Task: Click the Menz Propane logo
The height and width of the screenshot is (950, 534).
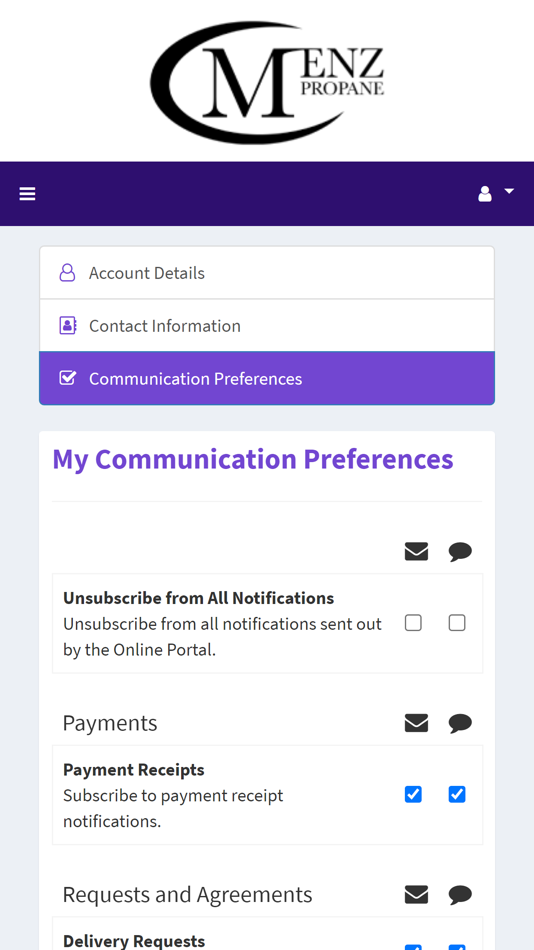Action: [x=267, y=82]
